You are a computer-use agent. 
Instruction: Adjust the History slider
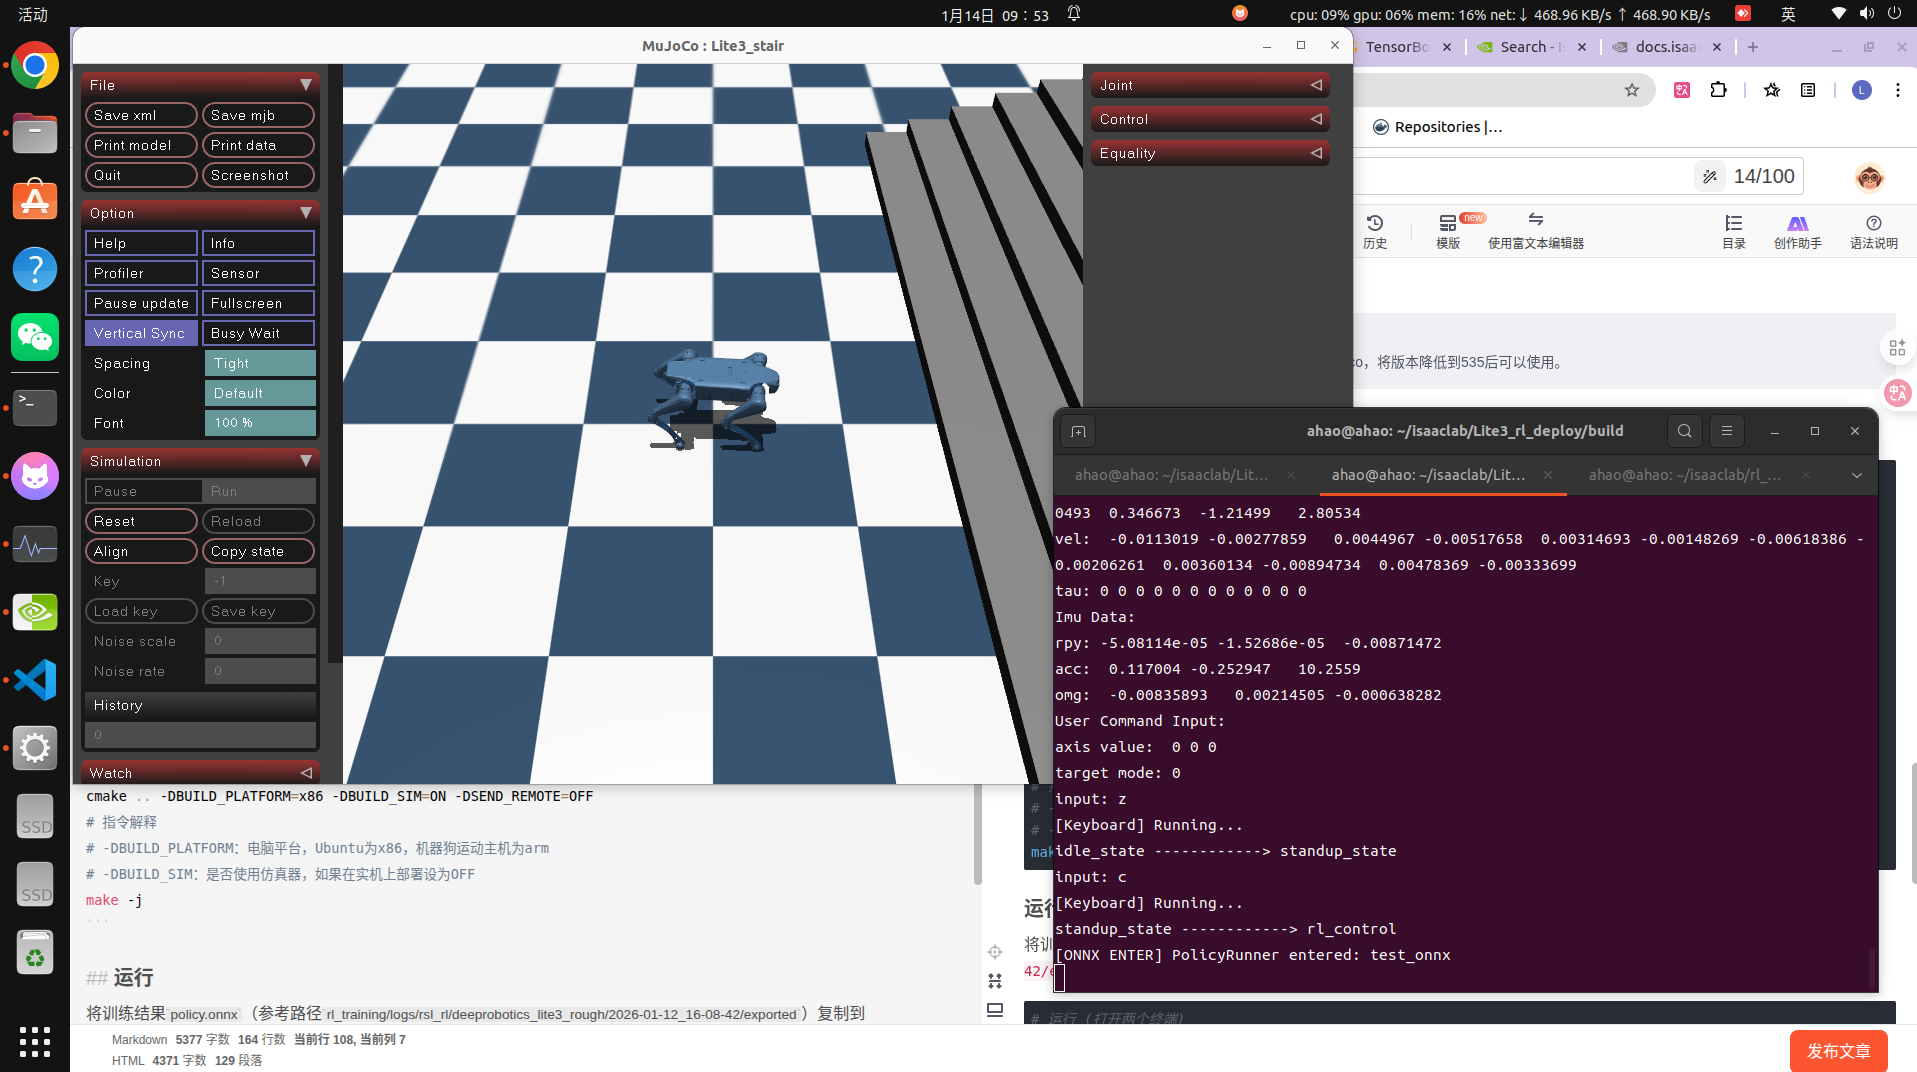pos(200,735)
